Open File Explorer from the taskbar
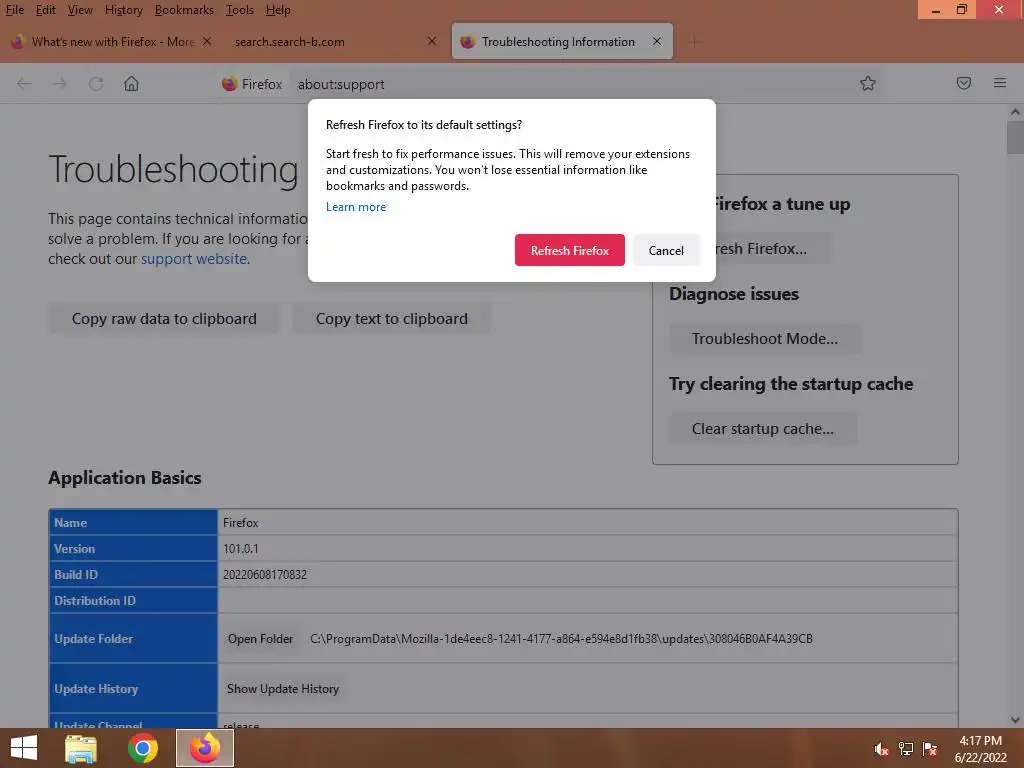This screenshot has width=1024, height=768. click(x=81, y=748)
